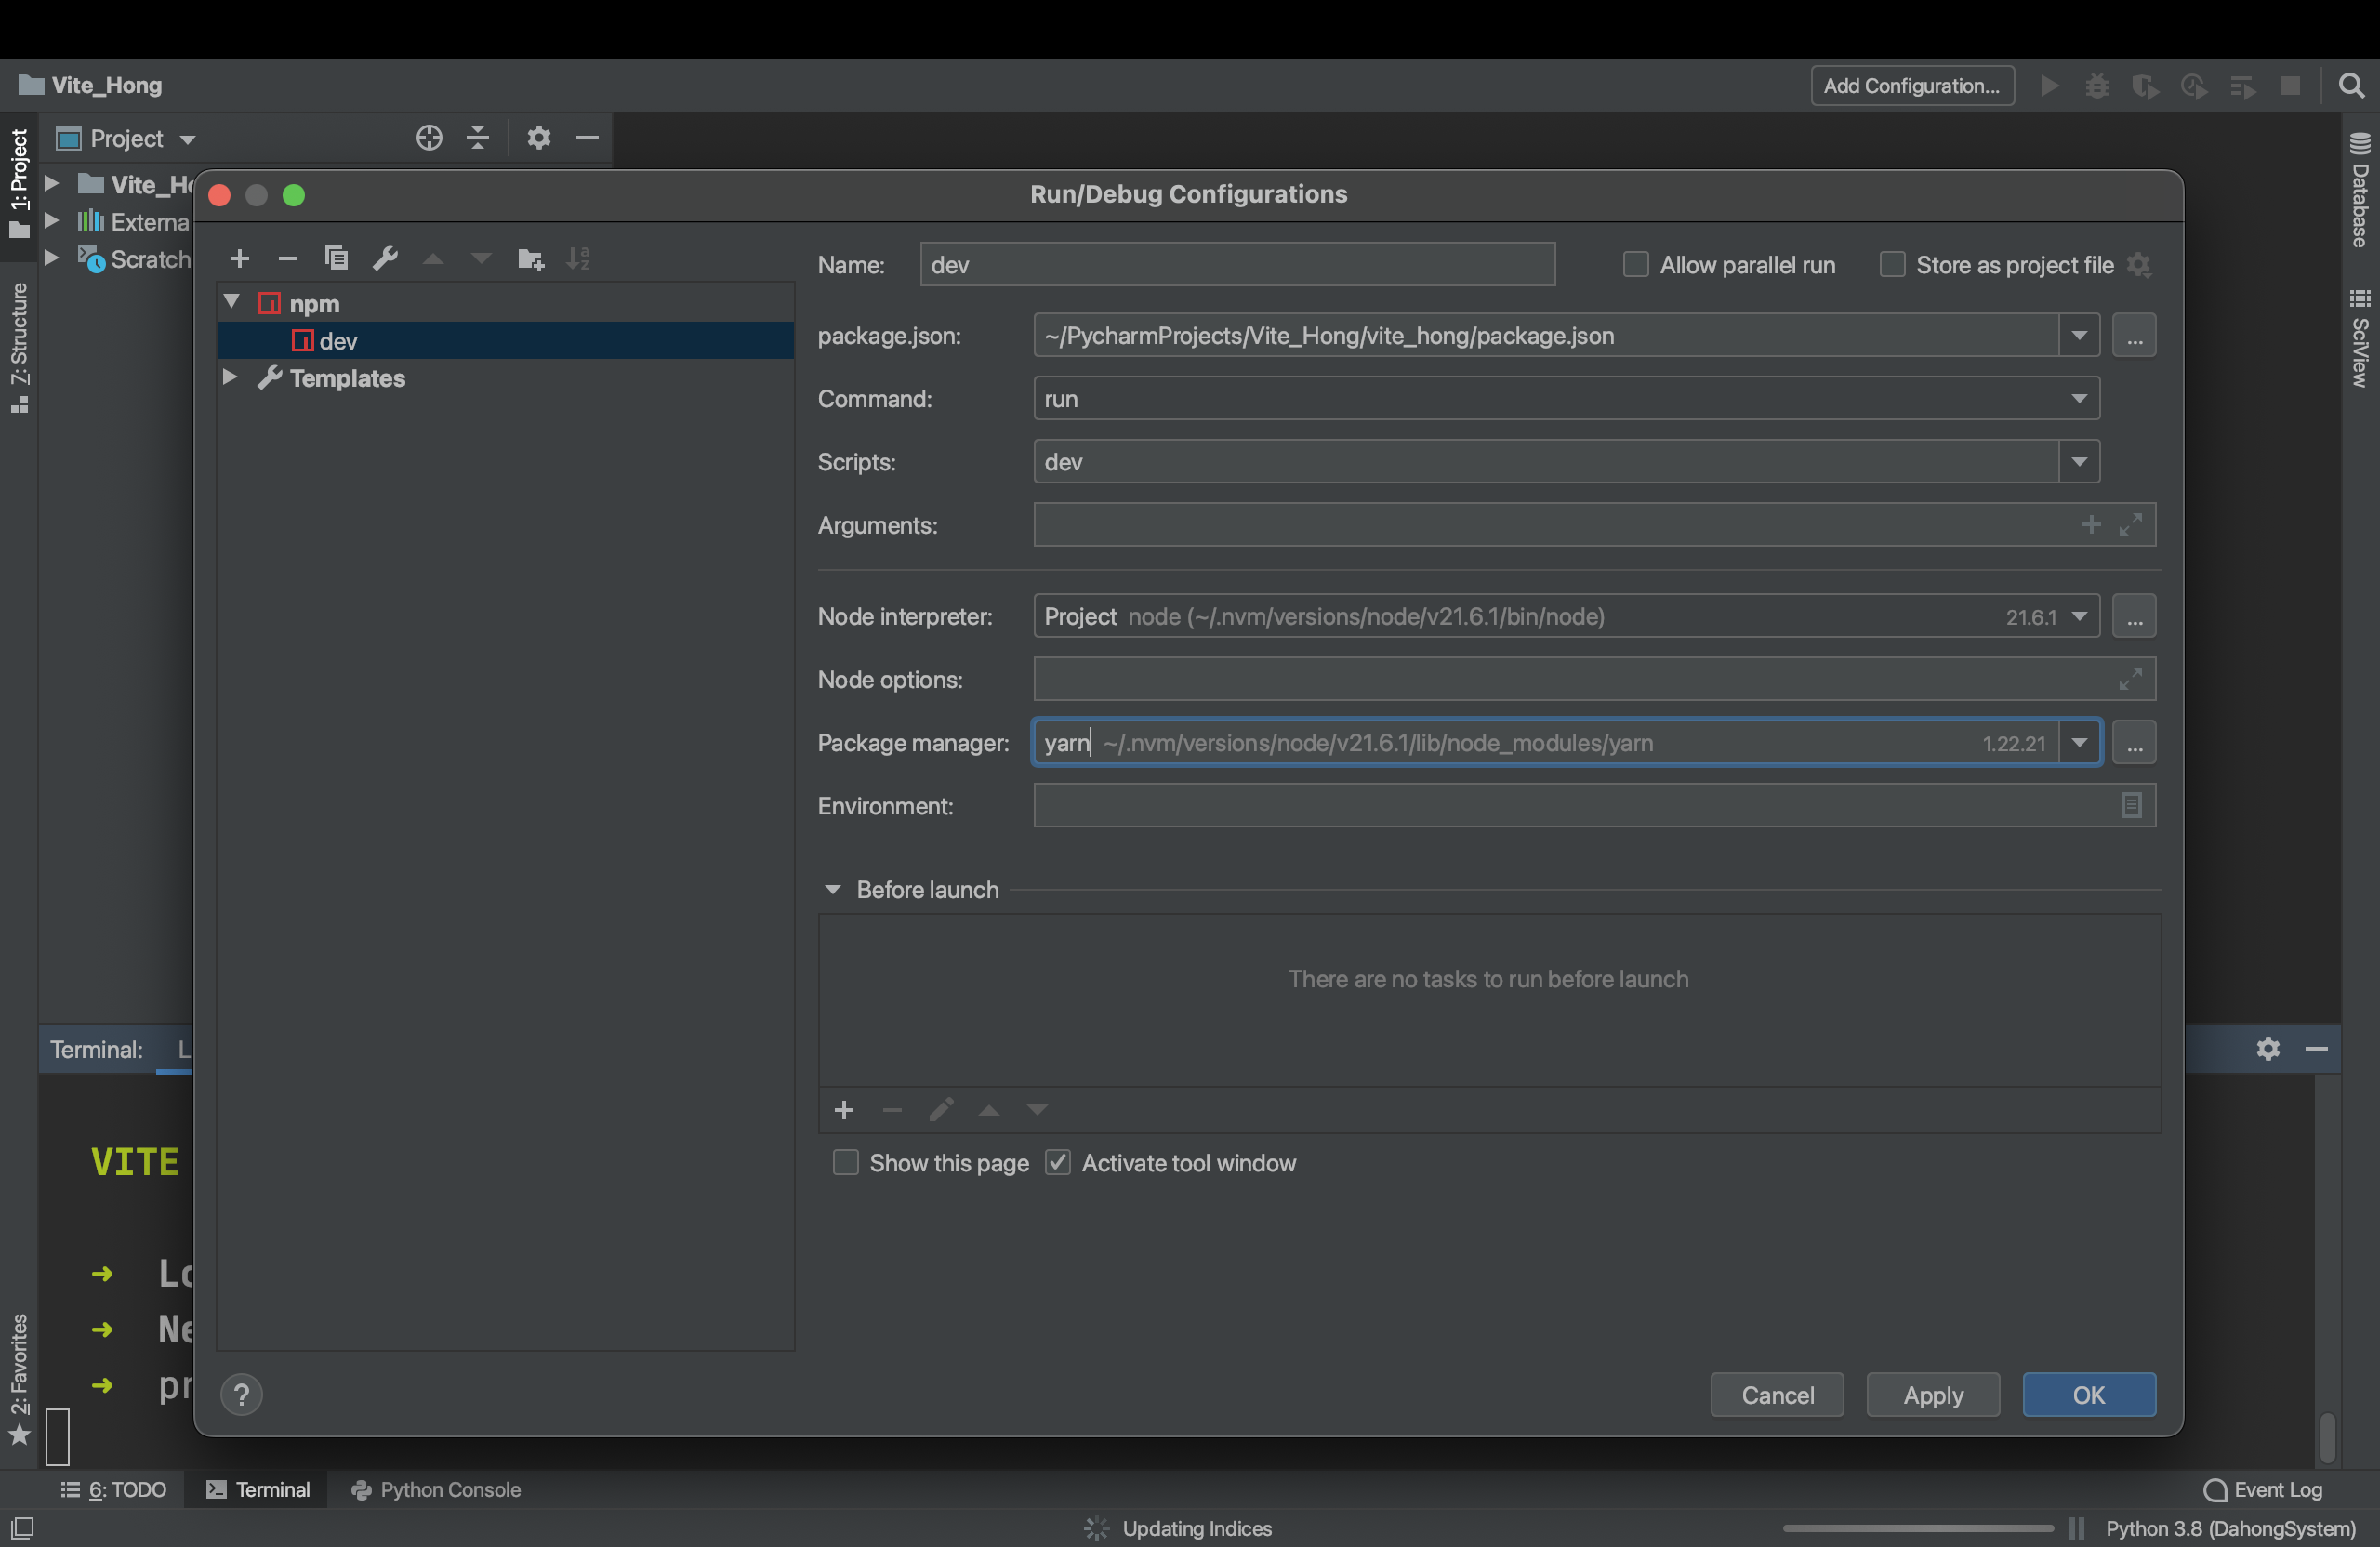Open the Favorites side tab

coord(20,1378)
